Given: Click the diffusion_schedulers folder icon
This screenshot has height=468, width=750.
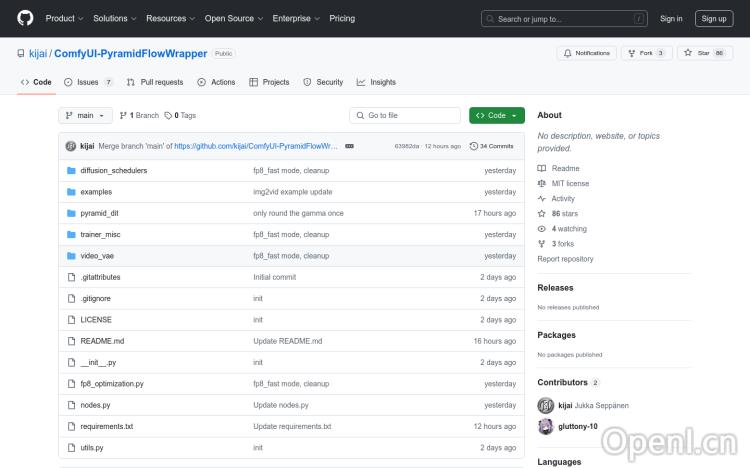Looking at the screenshot, I should pyautogui.click(x=71, y=170).
